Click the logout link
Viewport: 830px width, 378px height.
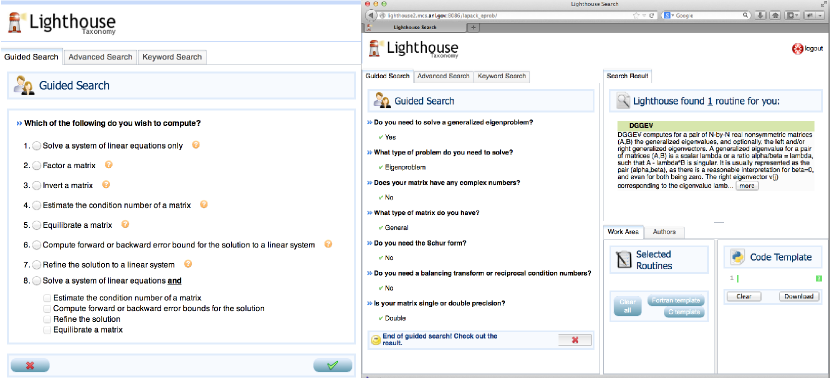point(813,49)
